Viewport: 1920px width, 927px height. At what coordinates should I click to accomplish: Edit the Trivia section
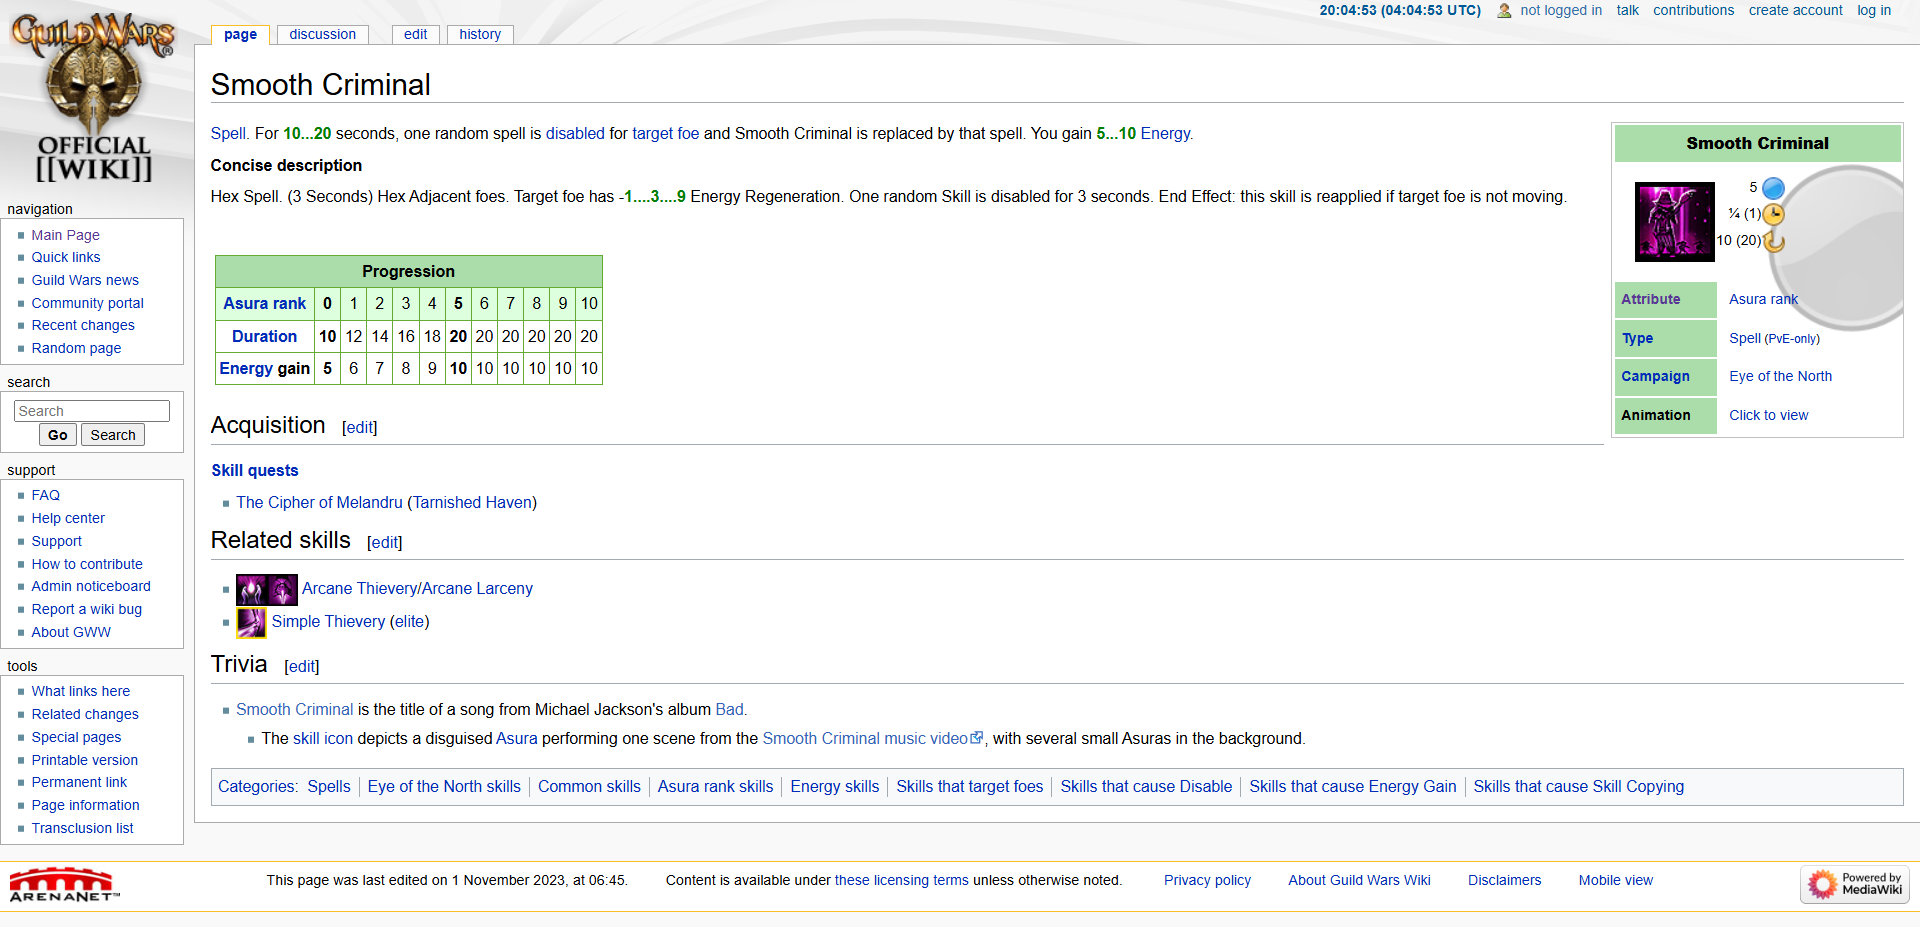(x=302, y=666)
